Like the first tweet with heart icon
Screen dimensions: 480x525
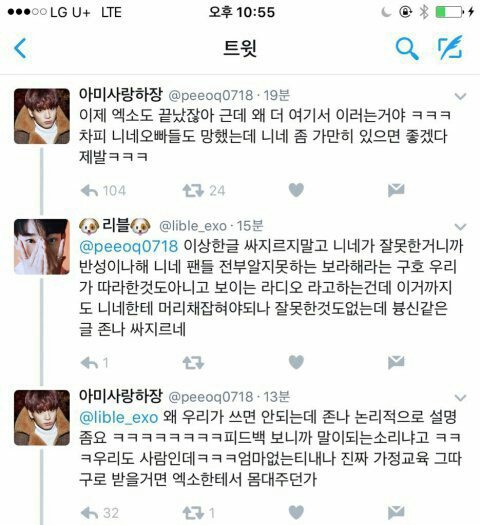[296, 190]
